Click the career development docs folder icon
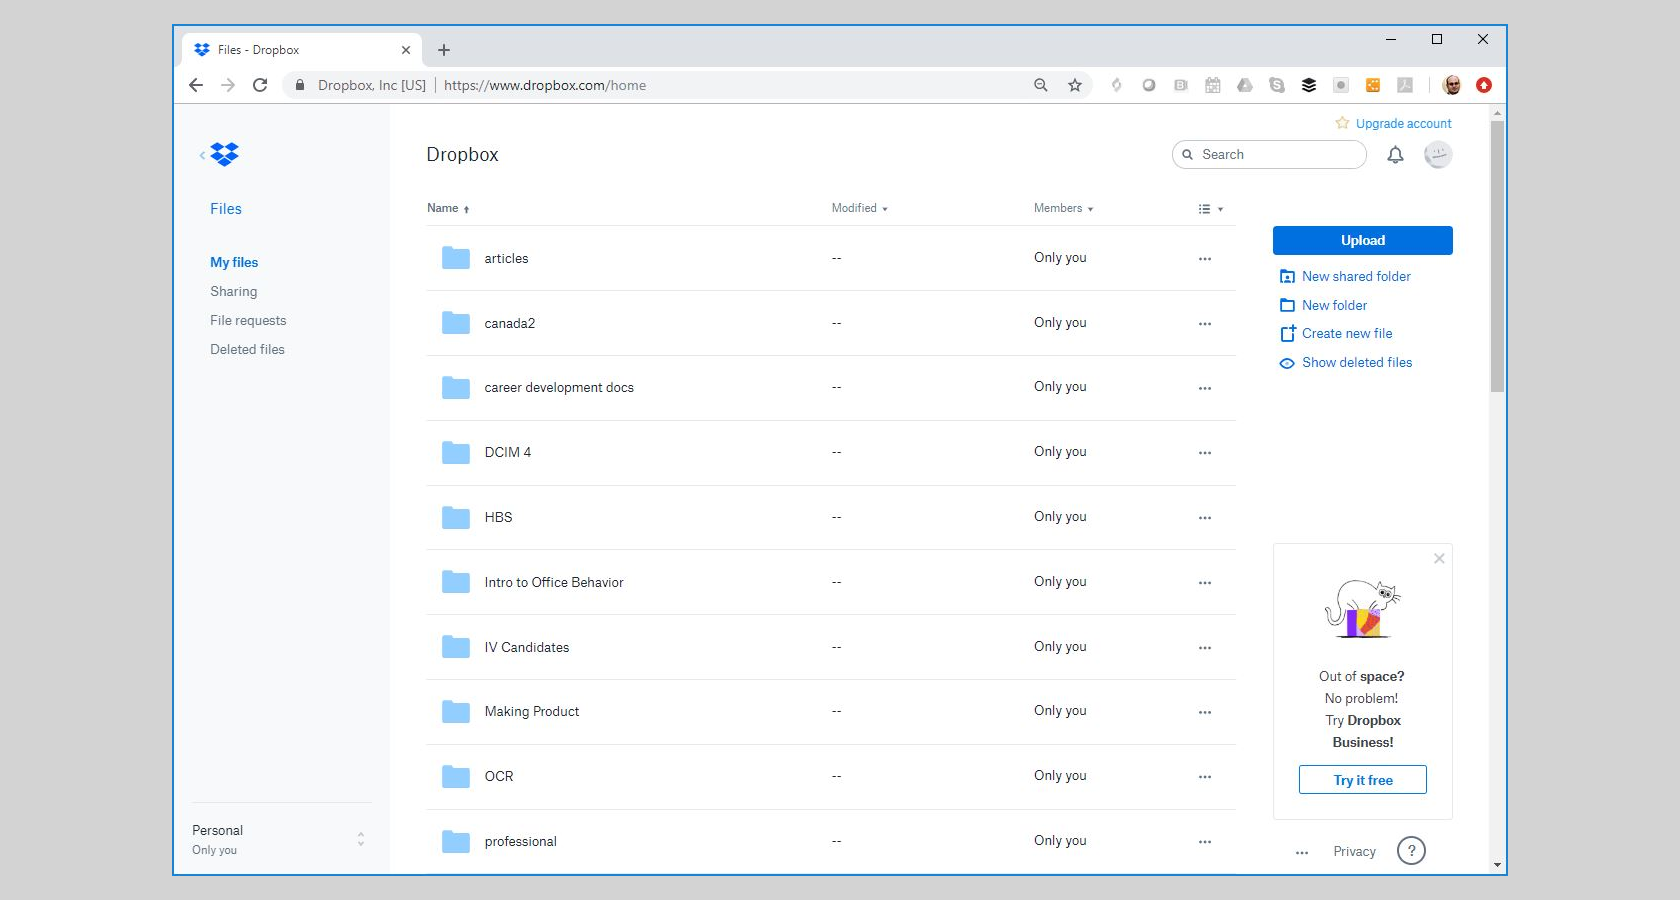 [456, 387]
